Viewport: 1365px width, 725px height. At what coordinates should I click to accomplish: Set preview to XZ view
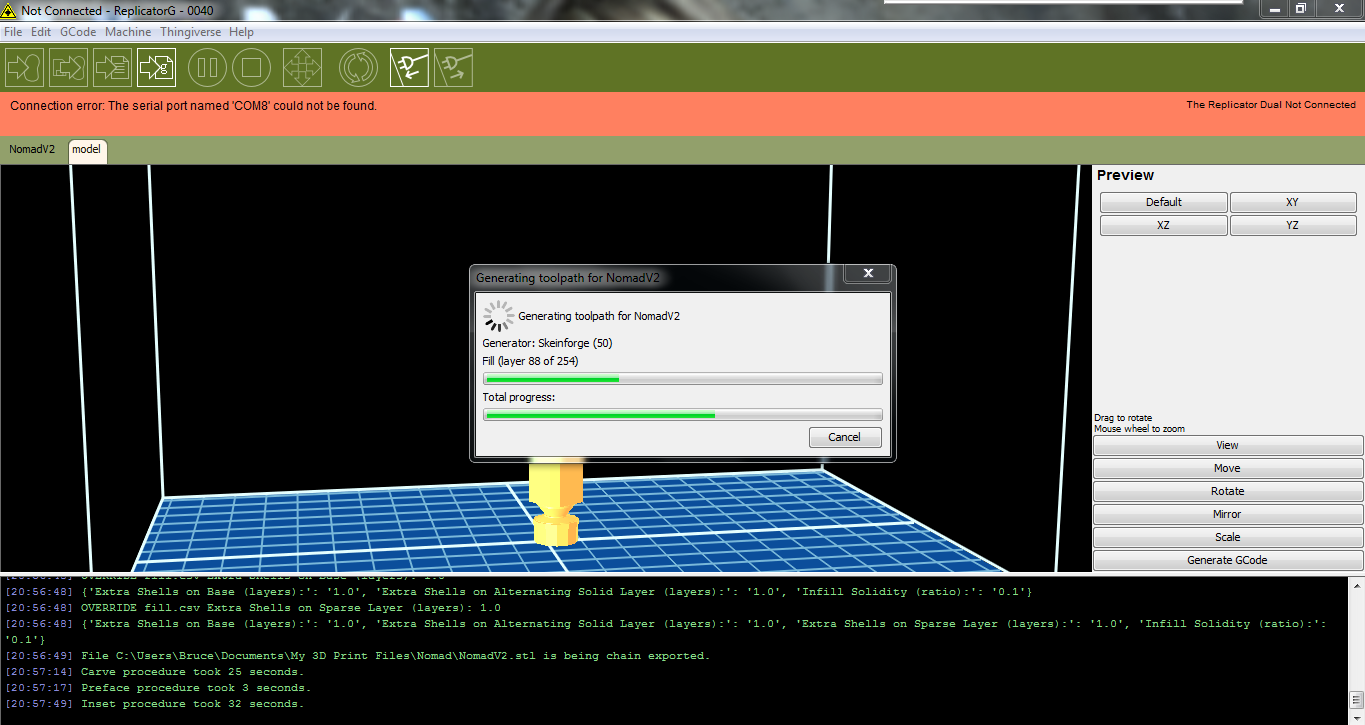1164,225
